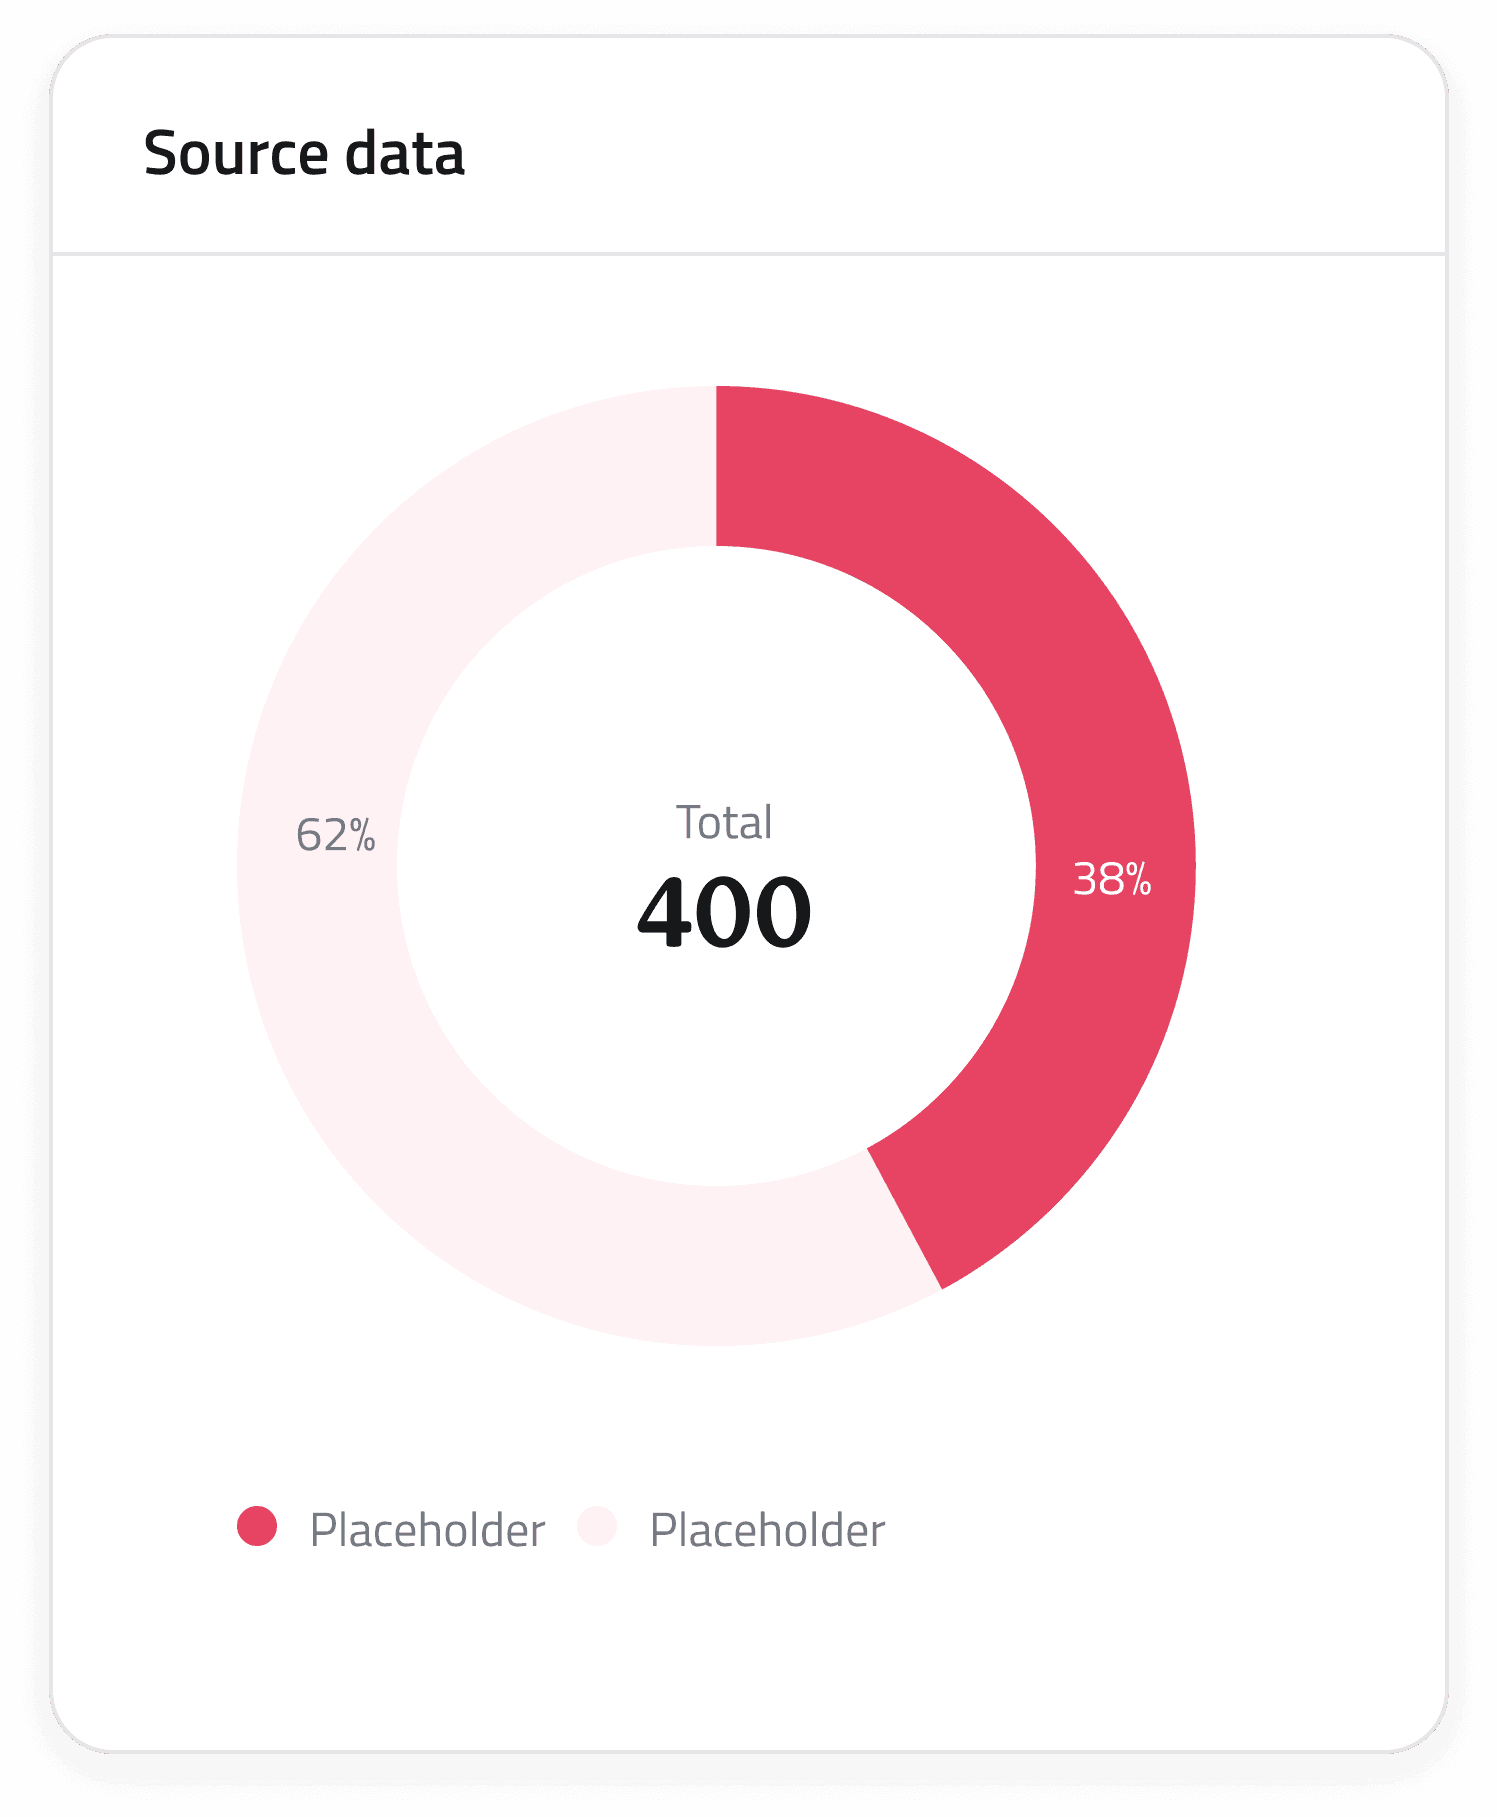The width and height of the screenshot is (1497, 1817).
Task: Click the first digit 4 of total
Action: click(664, 911)
